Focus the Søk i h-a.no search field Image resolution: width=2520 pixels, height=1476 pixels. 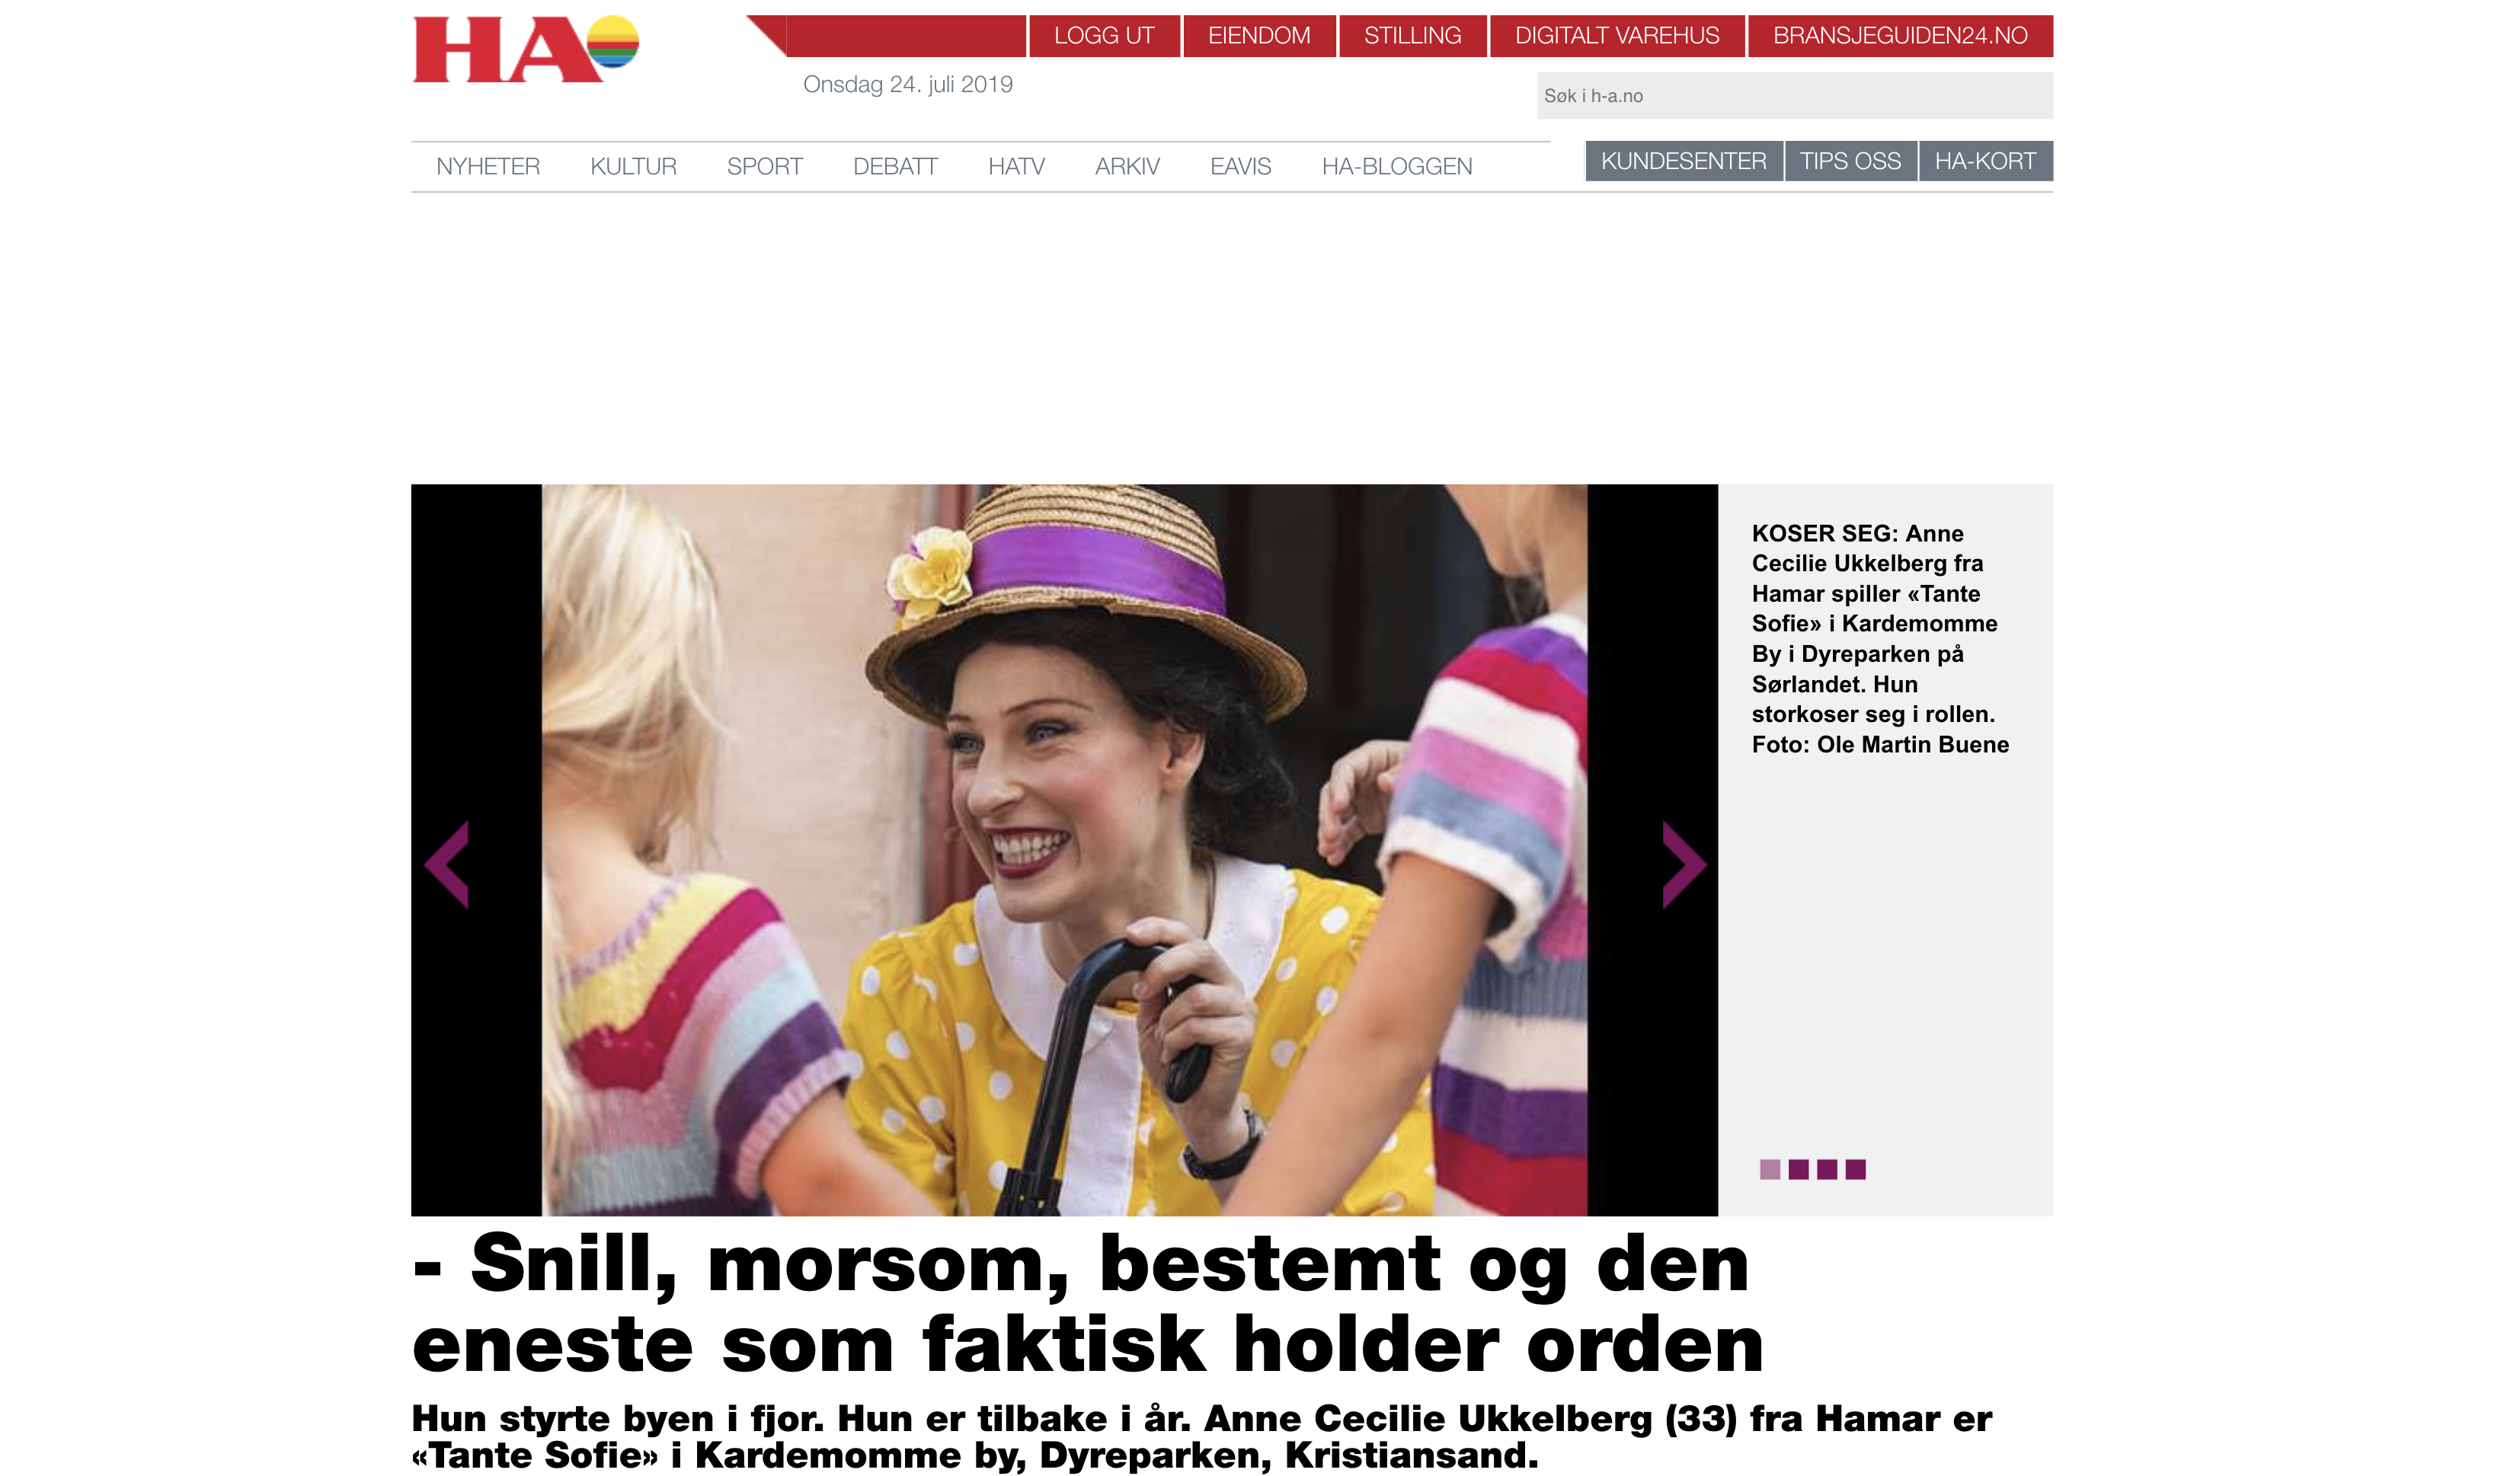click(1795, 96)
